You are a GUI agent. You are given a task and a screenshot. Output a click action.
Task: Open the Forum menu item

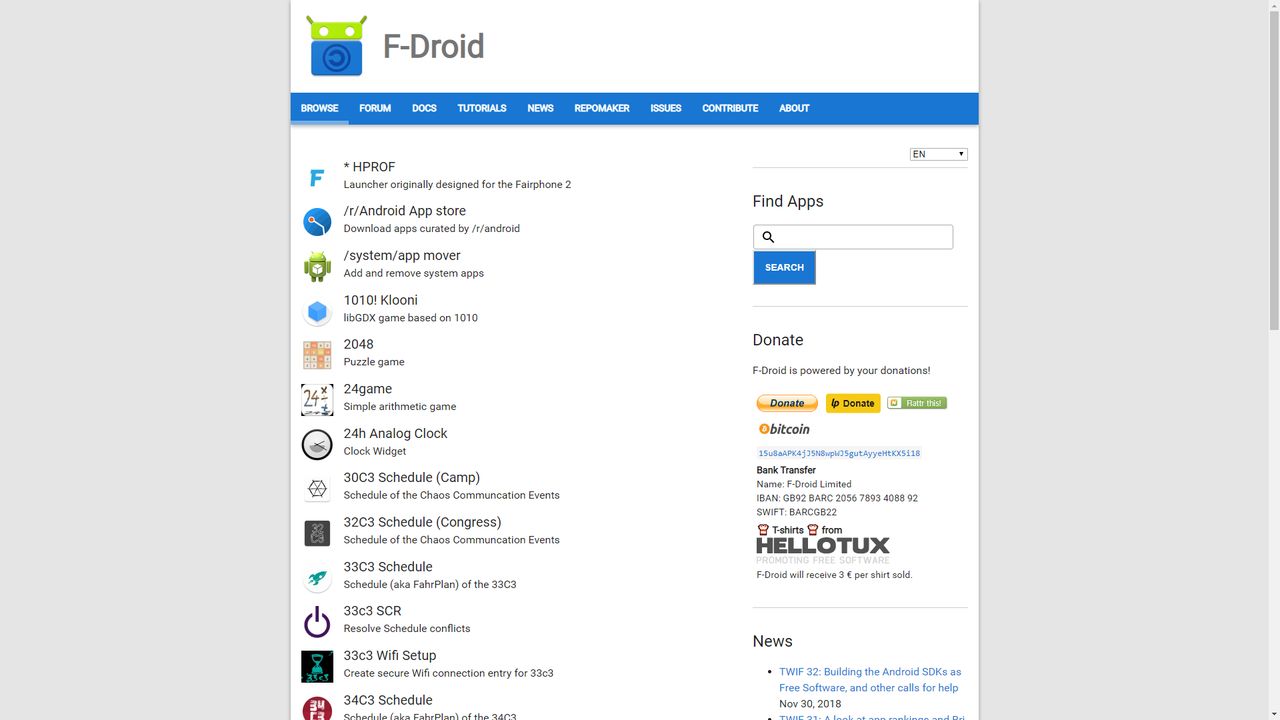pos(375,108)
